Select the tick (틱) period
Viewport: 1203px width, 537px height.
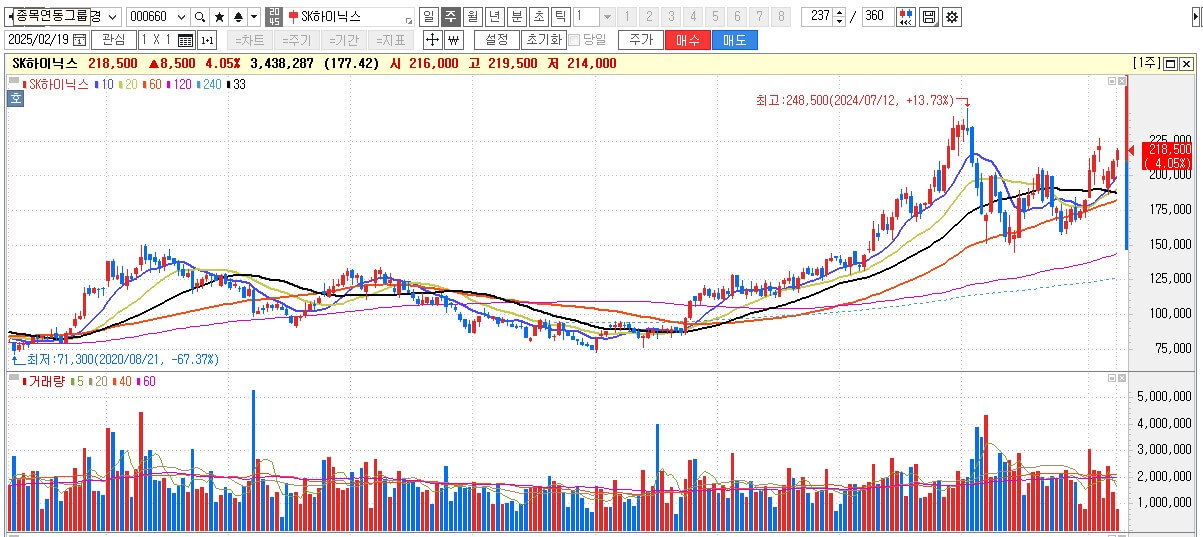pyautogui.click(x=561, y=17)
